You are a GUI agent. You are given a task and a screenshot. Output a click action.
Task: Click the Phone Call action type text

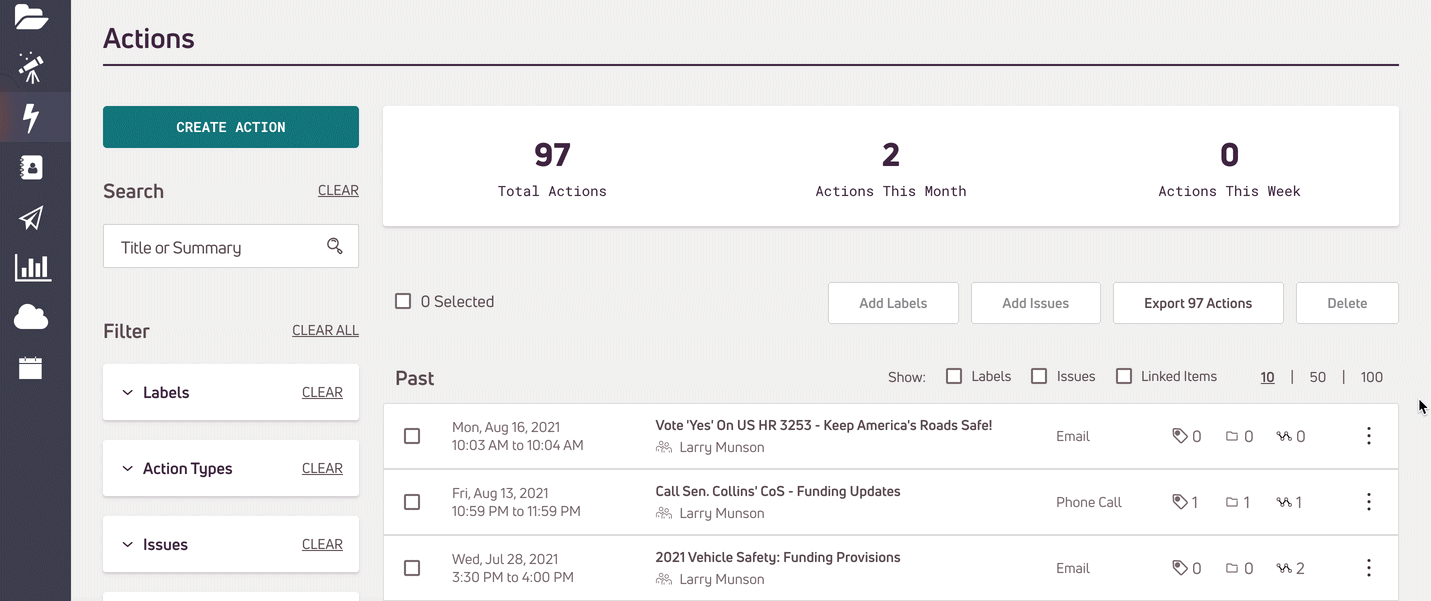tap(1089, 502)
